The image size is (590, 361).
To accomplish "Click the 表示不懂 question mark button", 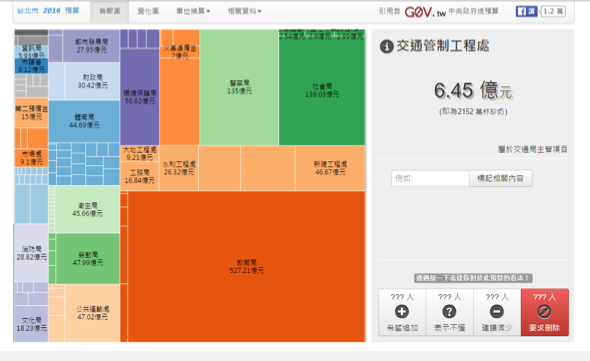I will (450, 312).
